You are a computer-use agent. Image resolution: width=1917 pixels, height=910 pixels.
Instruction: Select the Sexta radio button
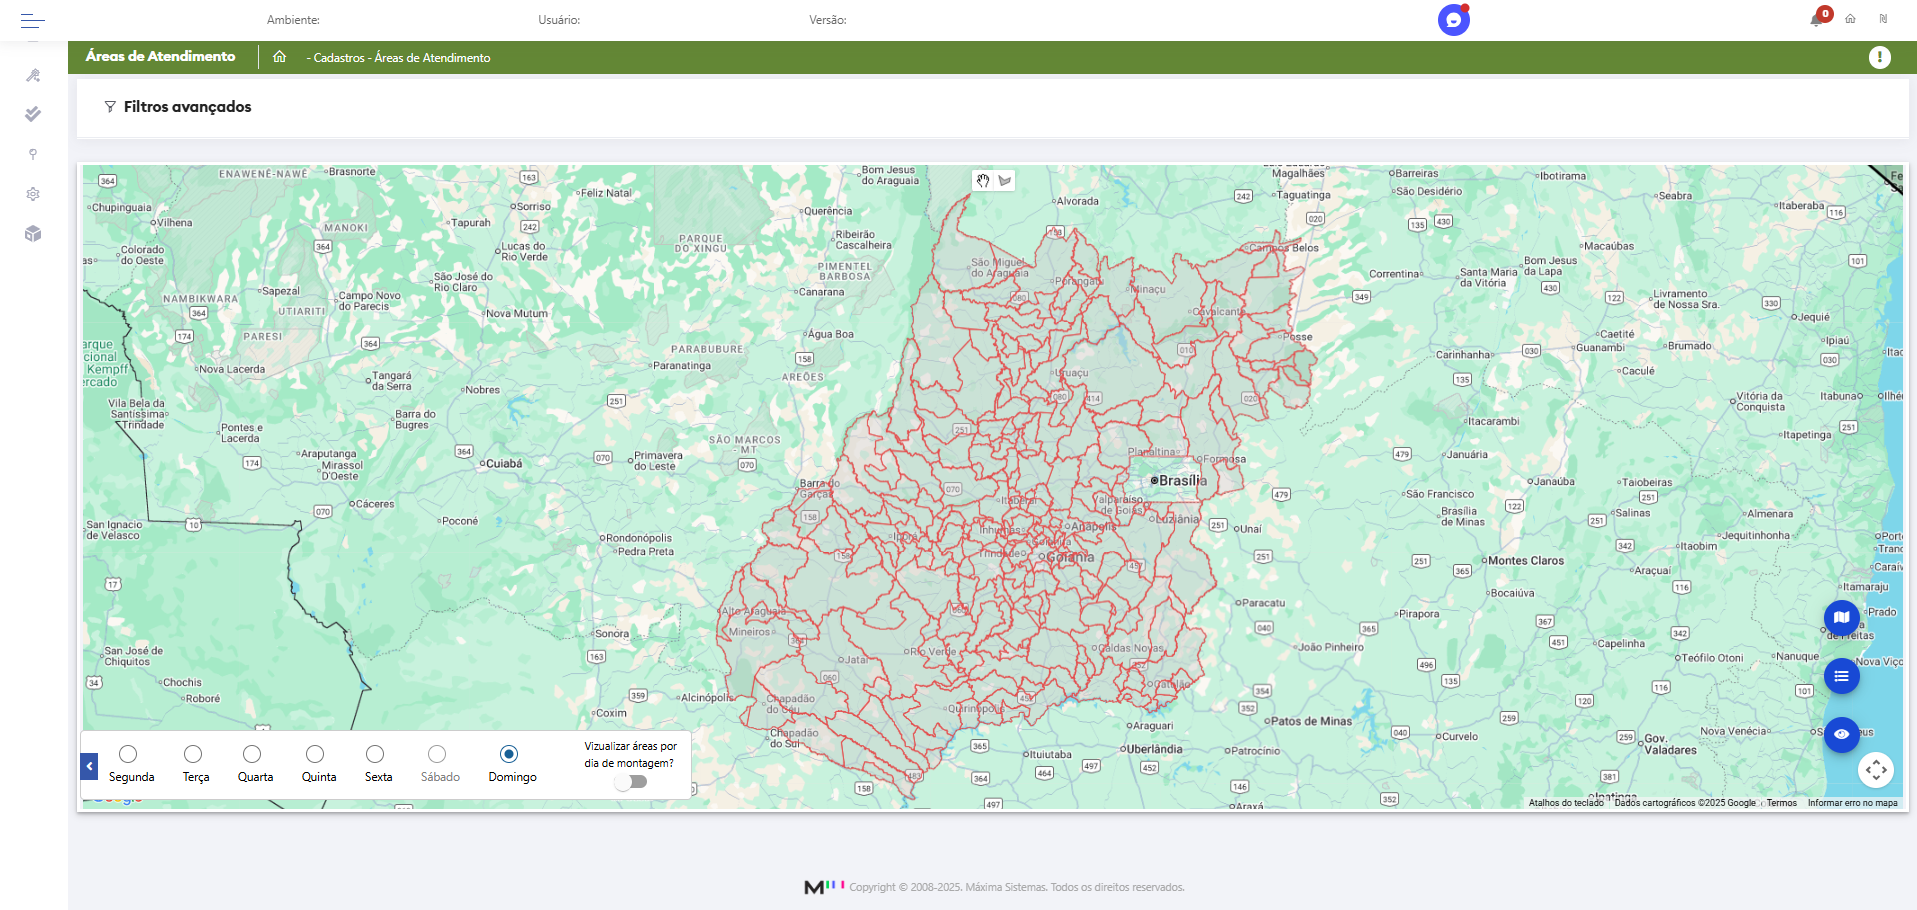pos(375,754)
